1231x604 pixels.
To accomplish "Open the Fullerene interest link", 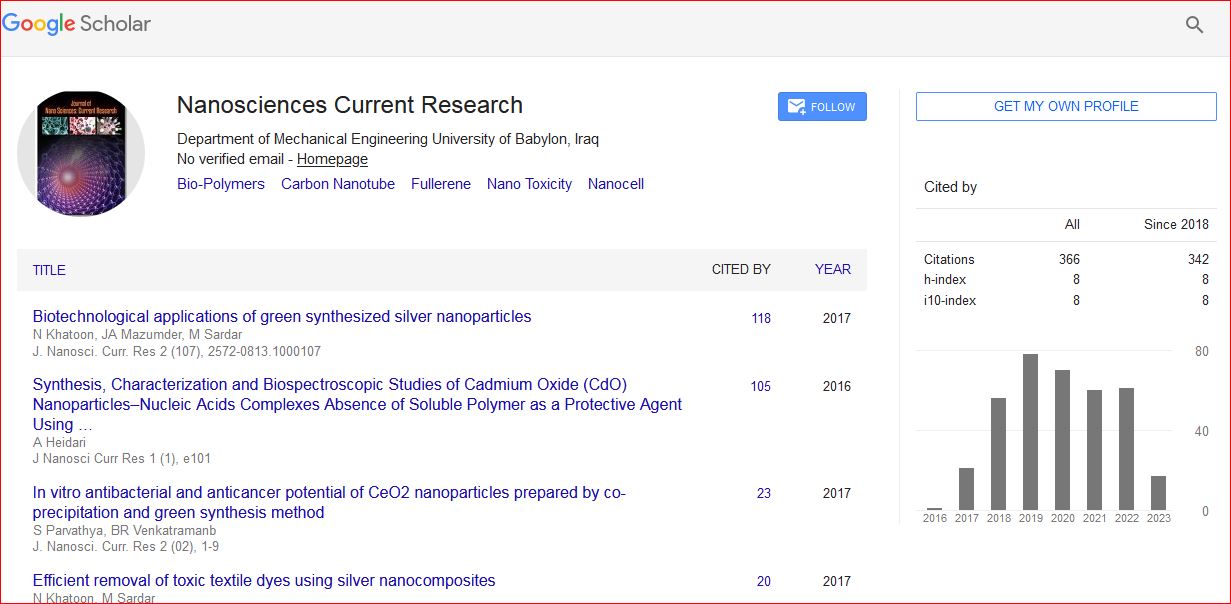I will (440, 184).
